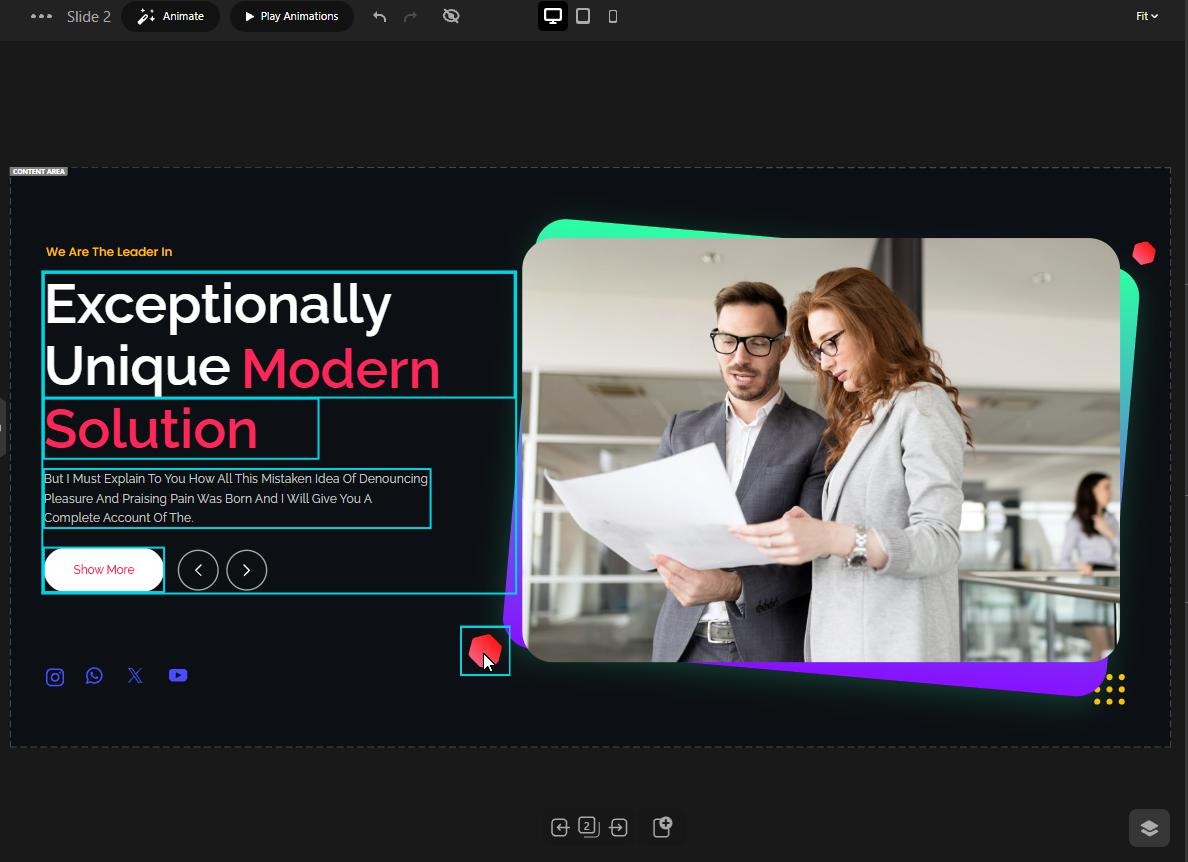The height and width of the screenshot is (862, 1188).
Task: Switch to mobile phone view
Action: [x=613, y=16]
